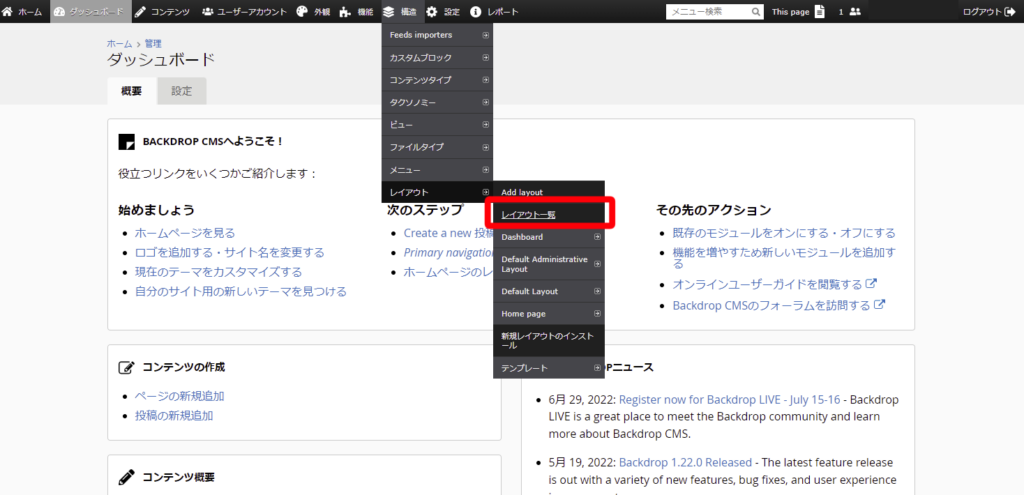
Task: Open 現在のテーマをカスタマイズする link
Action: tap(218, 272)
